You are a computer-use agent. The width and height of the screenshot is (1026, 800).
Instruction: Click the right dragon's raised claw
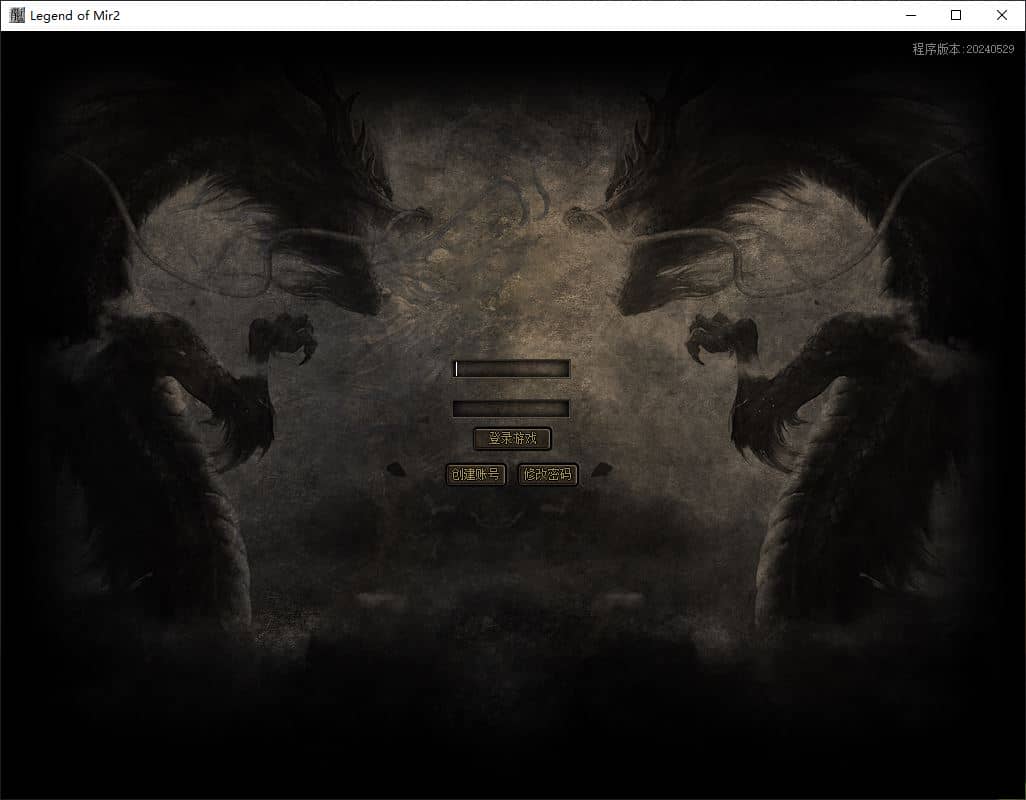[722, 337]
